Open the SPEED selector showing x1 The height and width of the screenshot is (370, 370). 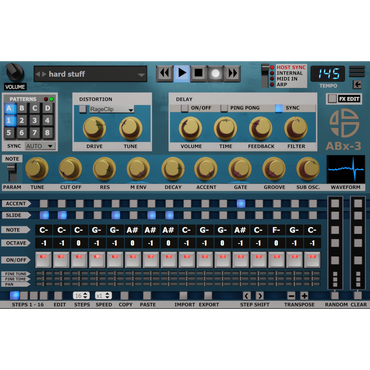103,295
